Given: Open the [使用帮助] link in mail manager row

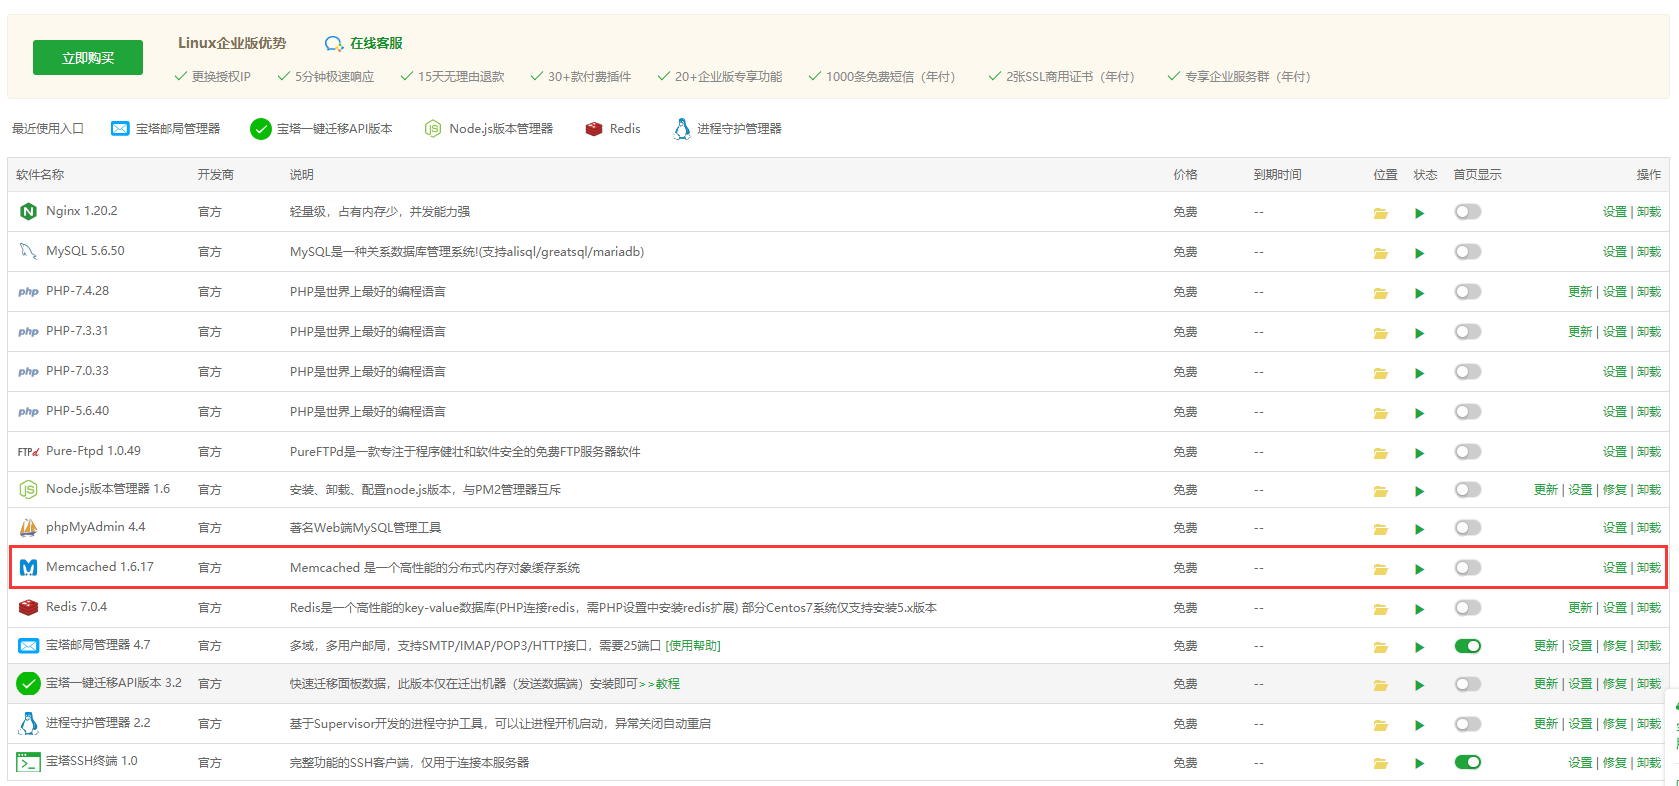Looking at the screenshot, I should (x=693, y=646).
